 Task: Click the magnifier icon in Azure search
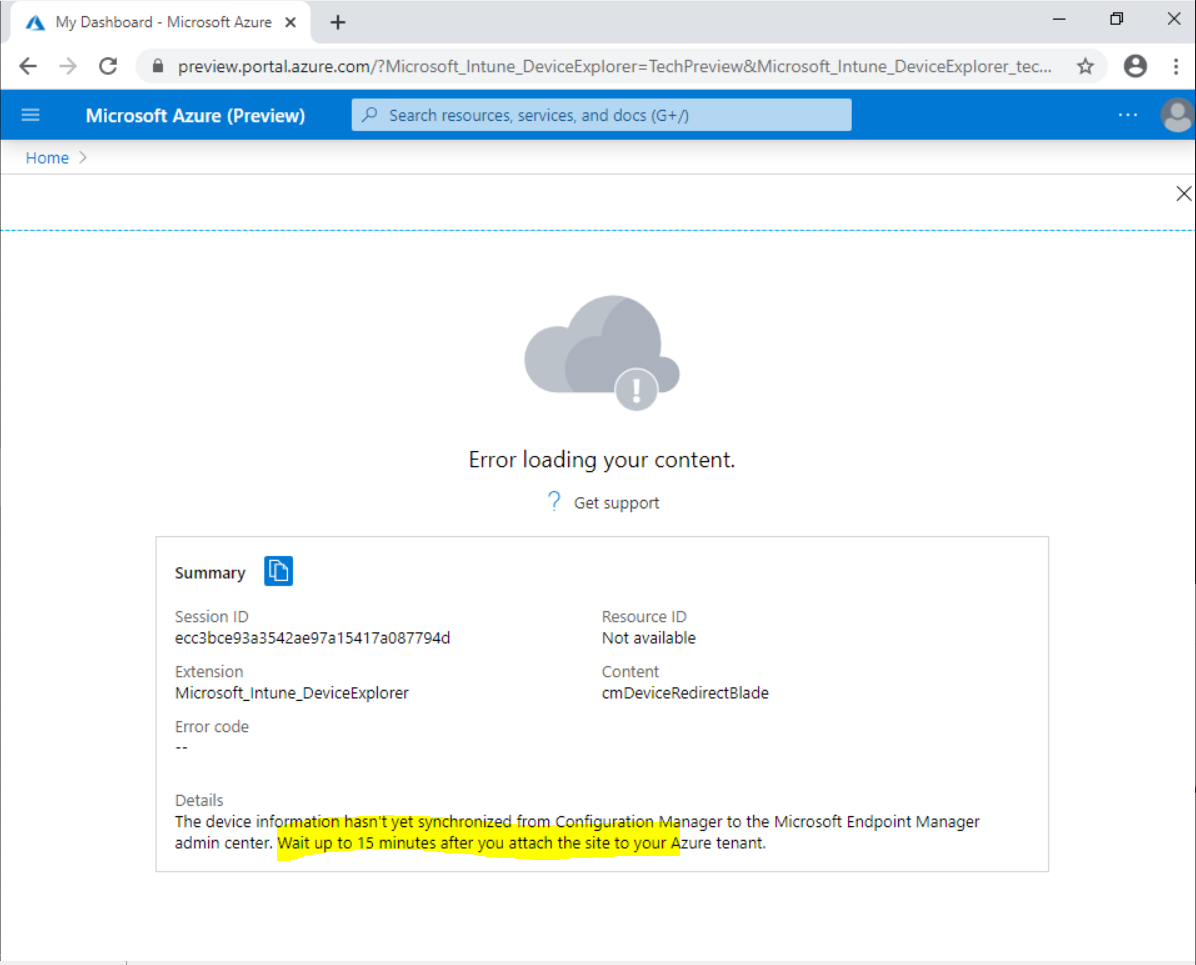(x=370, y=114)
